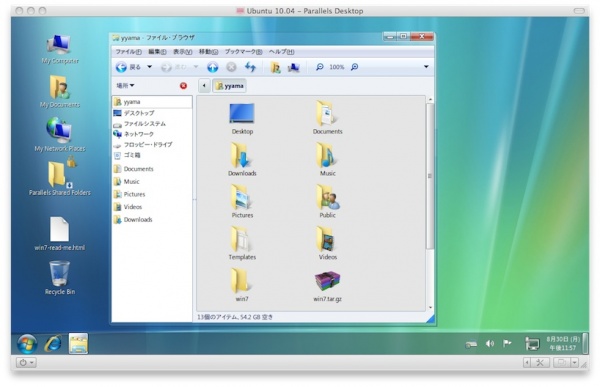Image resolution: width=600 pixels, height=387 pixels.
Task: Close the places sidebar pane
Action: pos(183,86)
